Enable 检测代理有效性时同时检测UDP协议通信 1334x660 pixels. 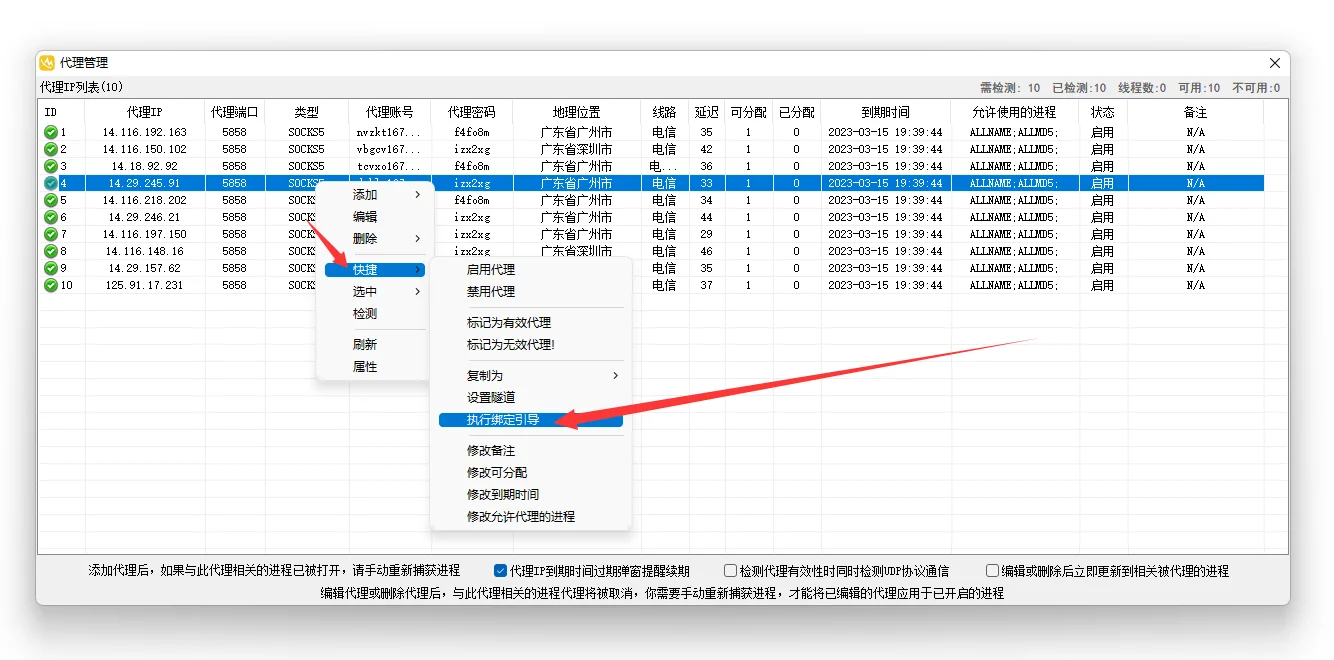point(730,570)
